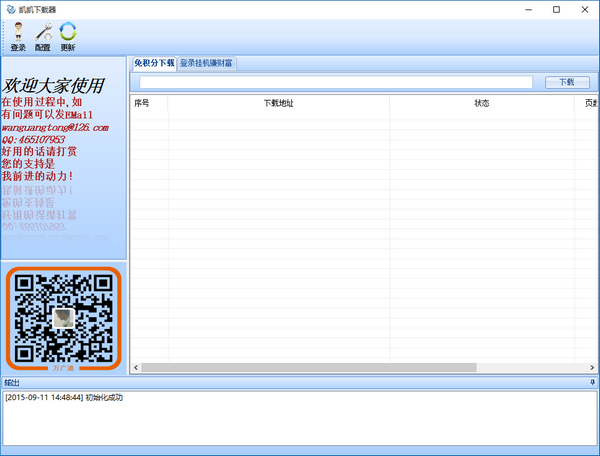Sort by the 下载地址 column header
The height and width of the screenshot is (456, 600).
(x=279, y=103)
